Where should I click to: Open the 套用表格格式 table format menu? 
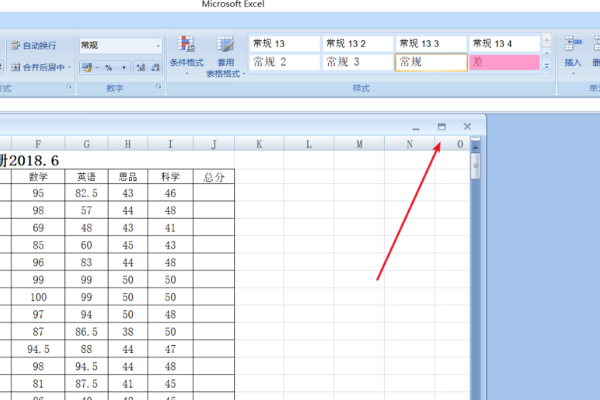(225, 56)
